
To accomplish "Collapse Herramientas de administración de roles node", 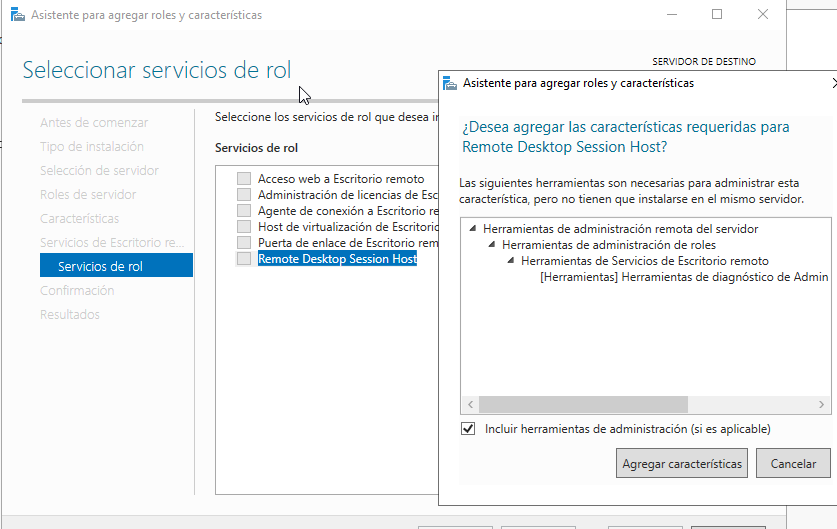I will (492, 244).
